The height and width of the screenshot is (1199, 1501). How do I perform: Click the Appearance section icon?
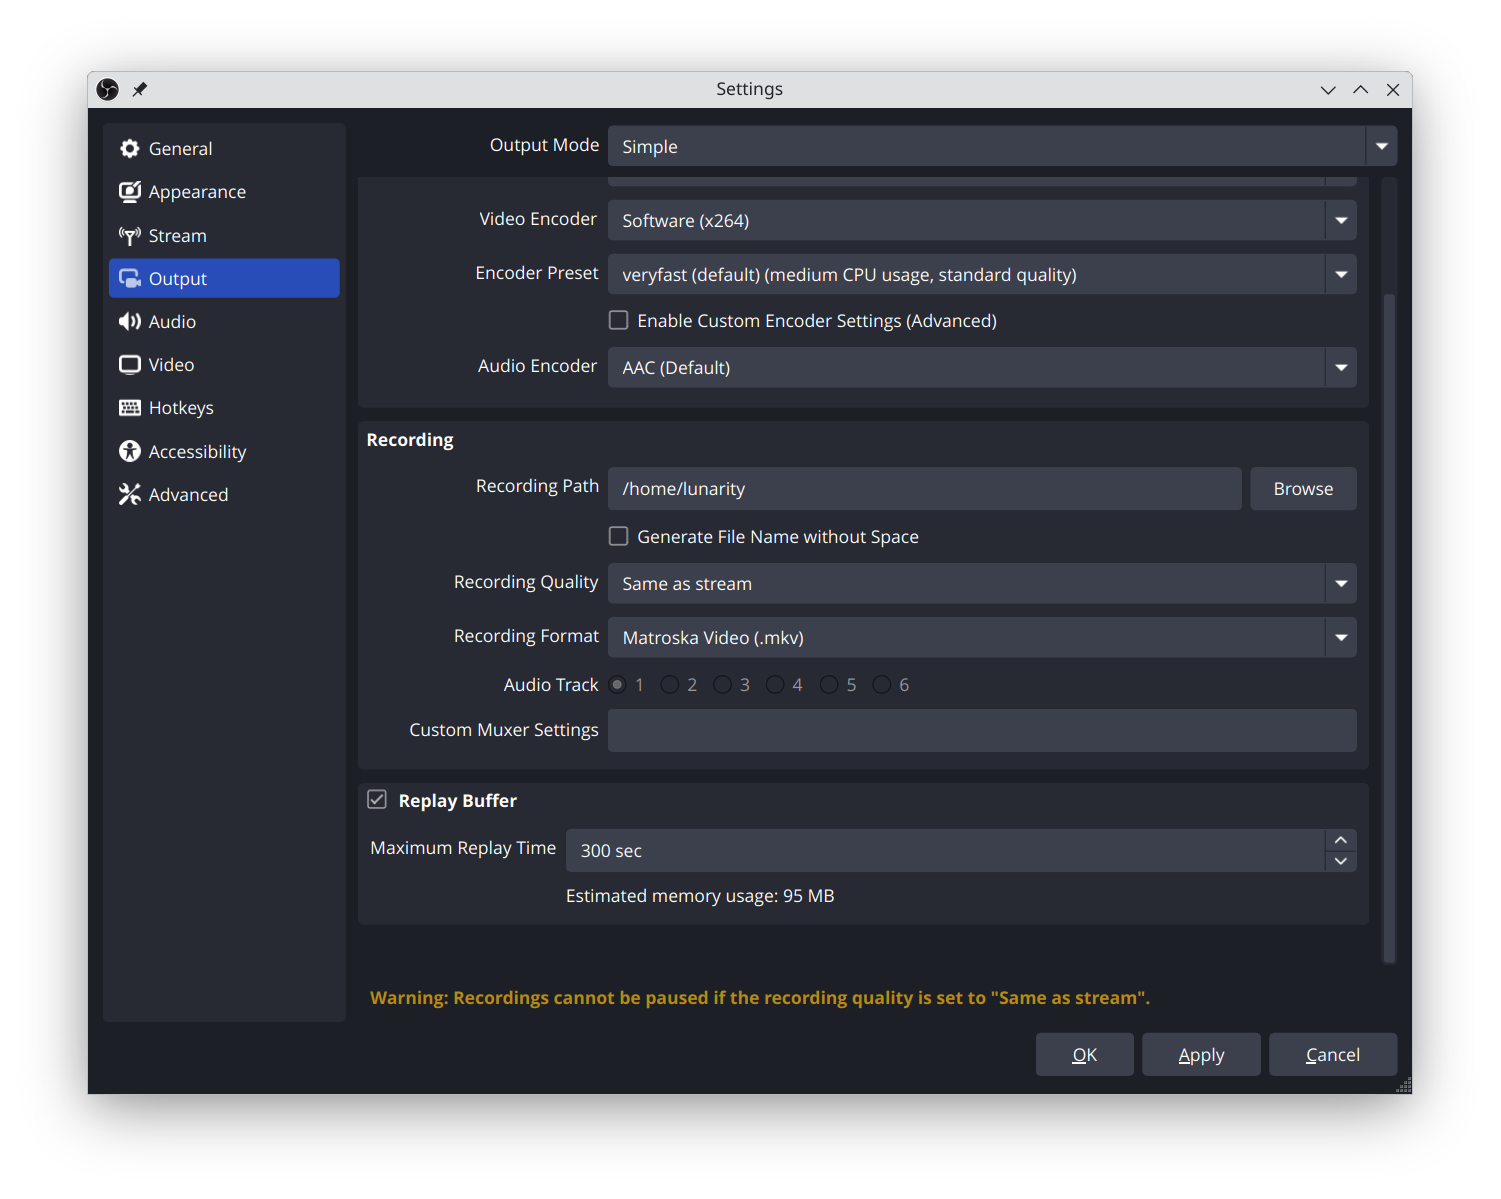coord(130,191)
